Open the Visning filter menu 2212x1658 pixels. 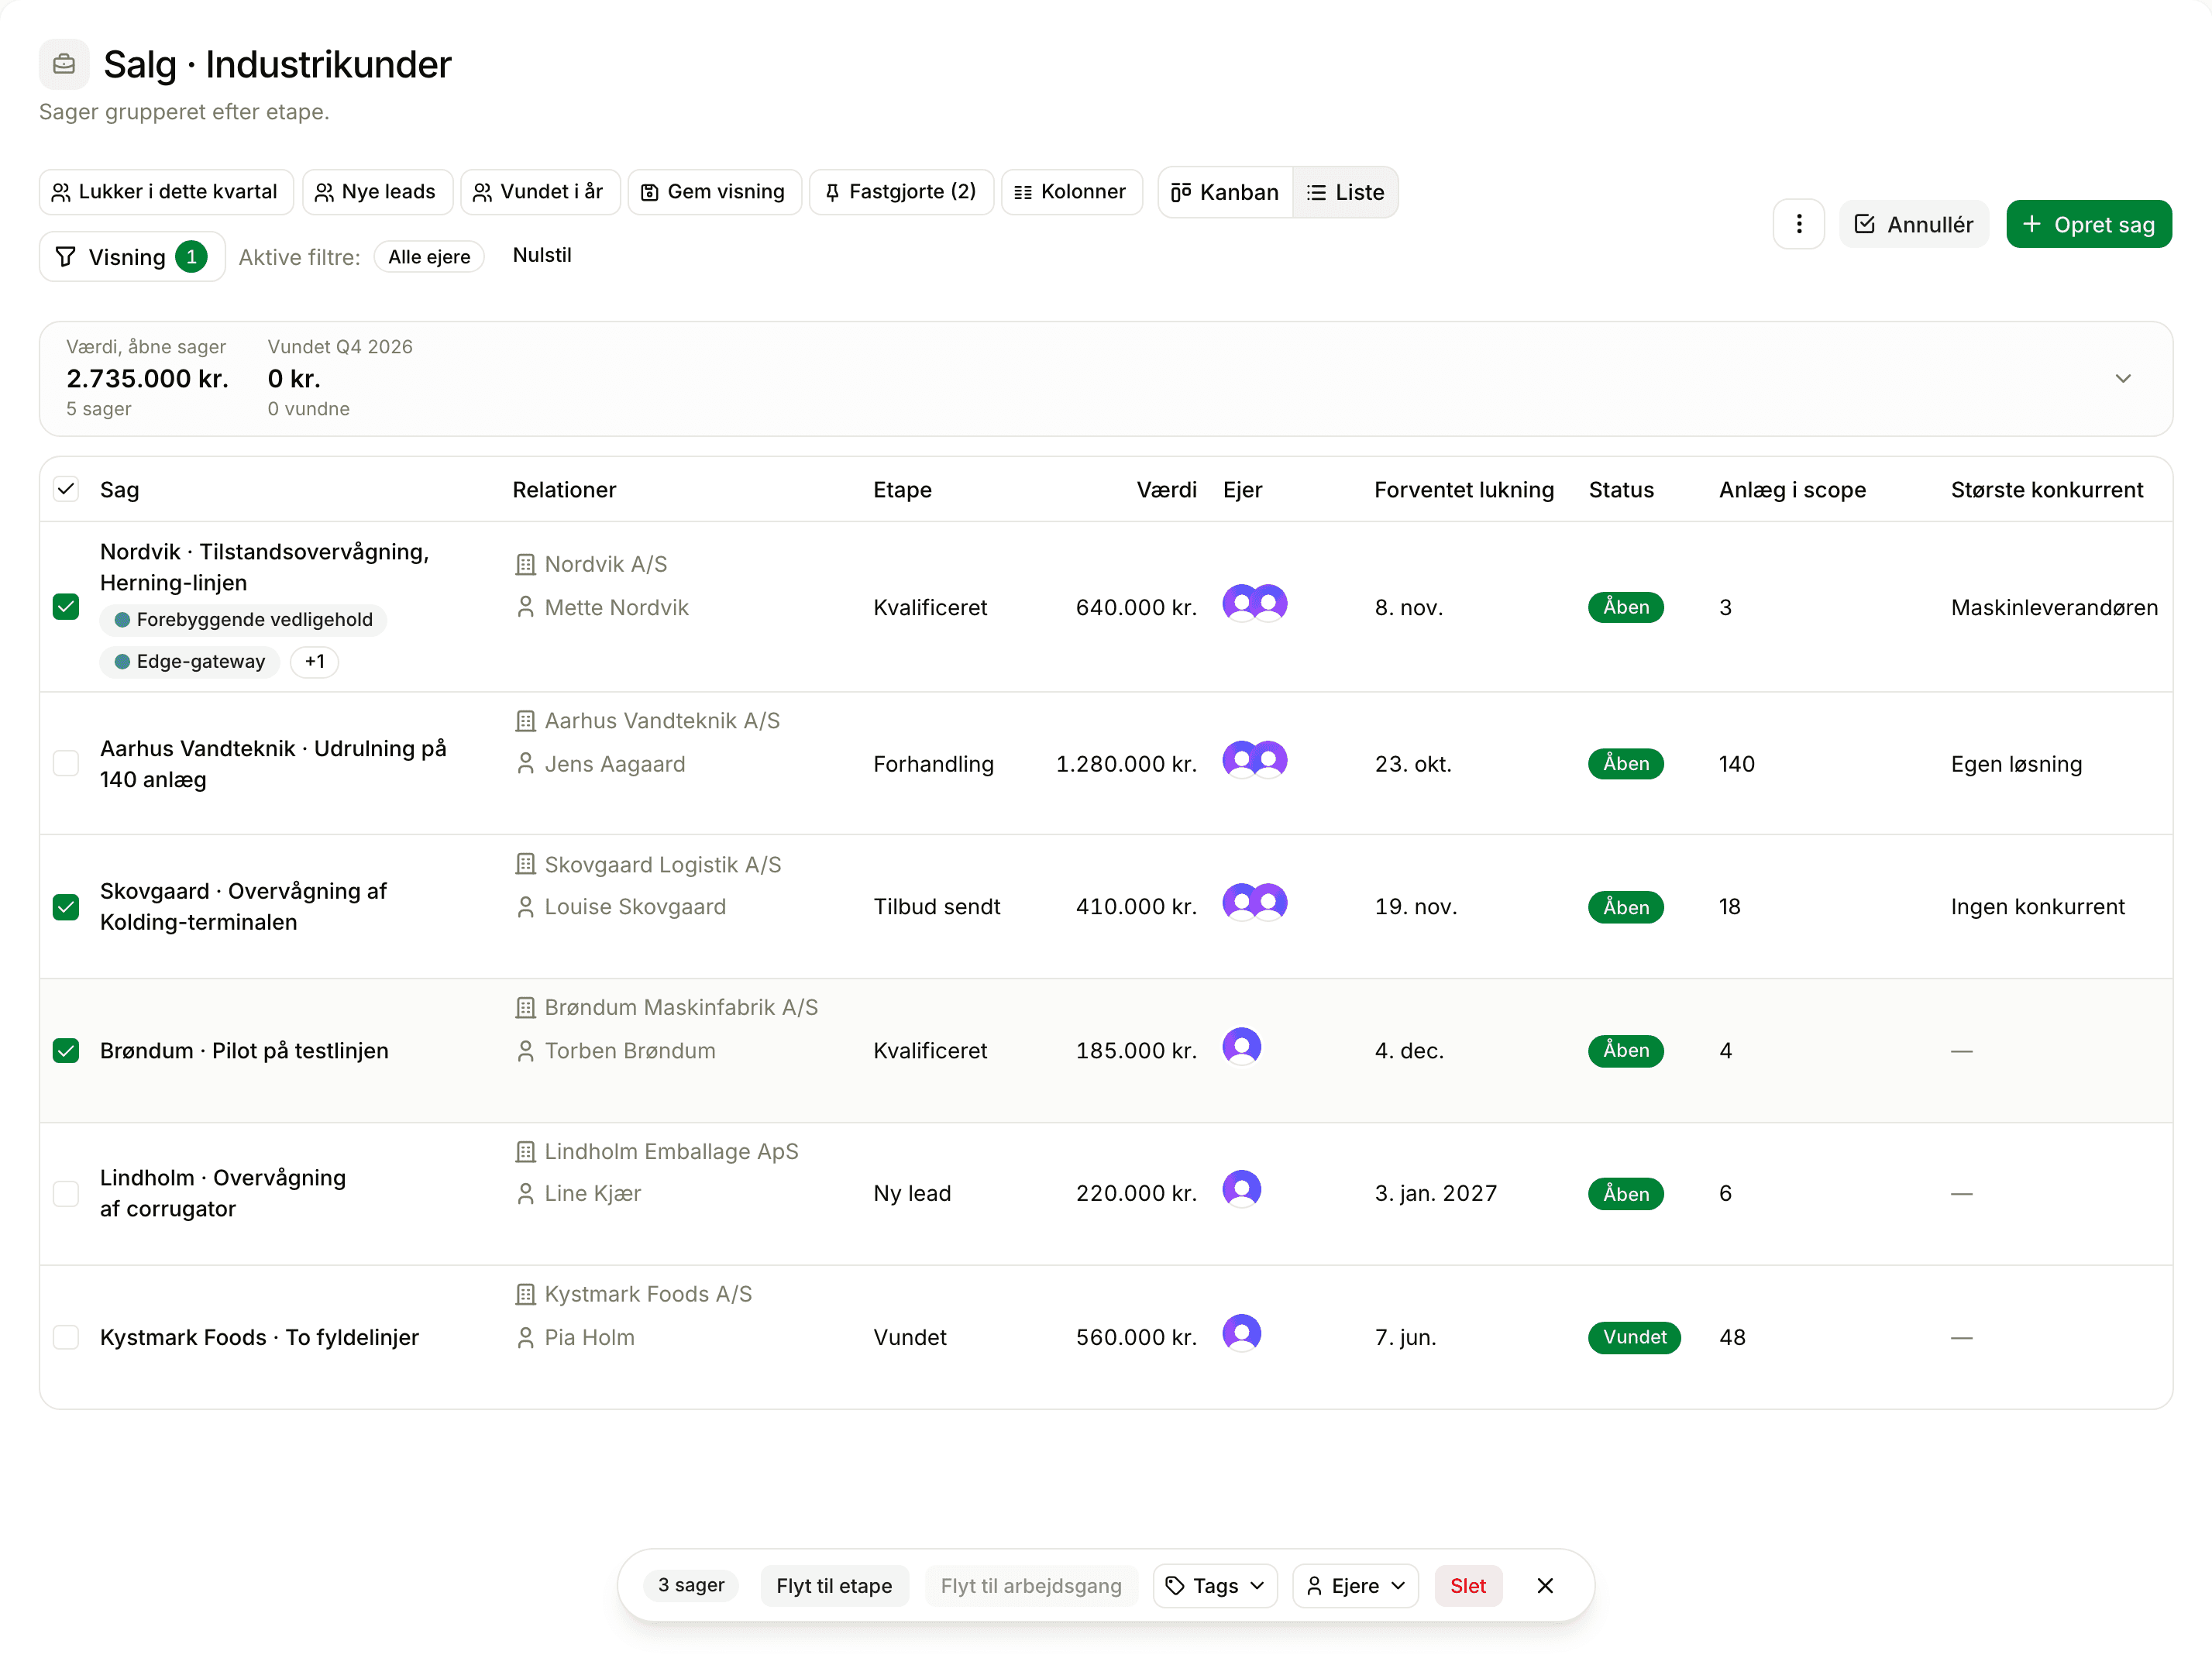[x=131, y=257]
